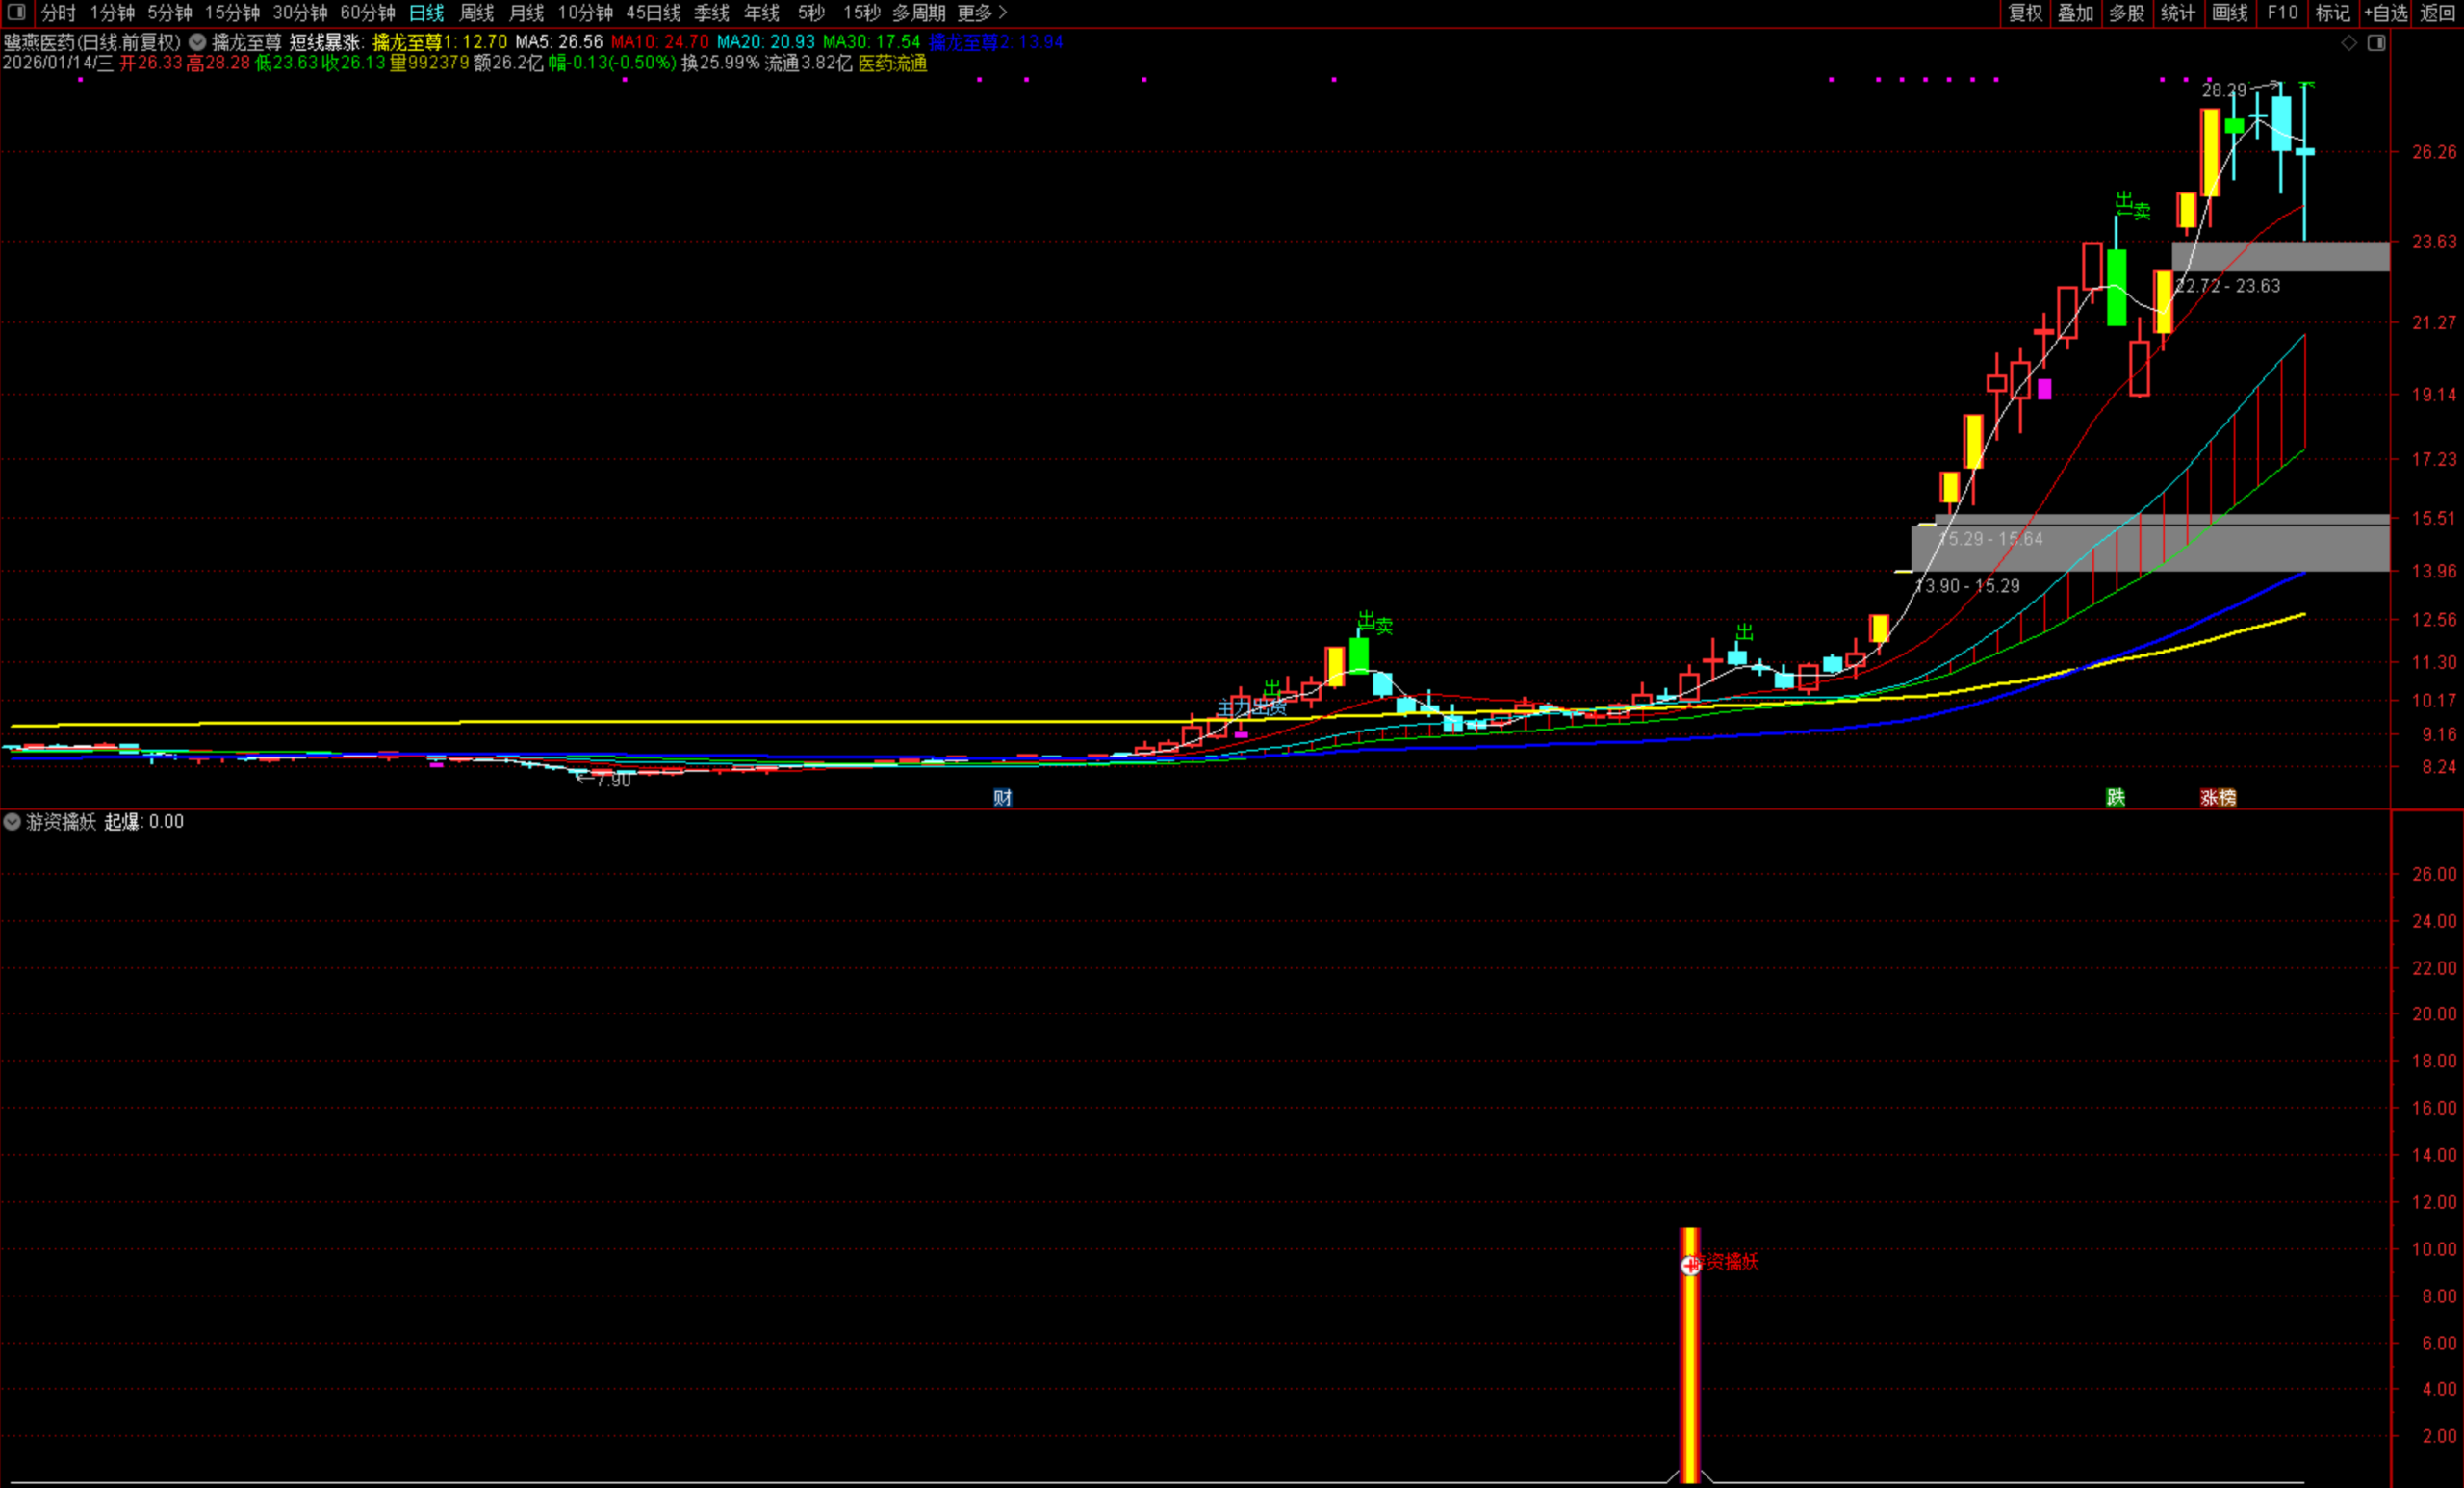Open F10 company information

pos(2282,13)
